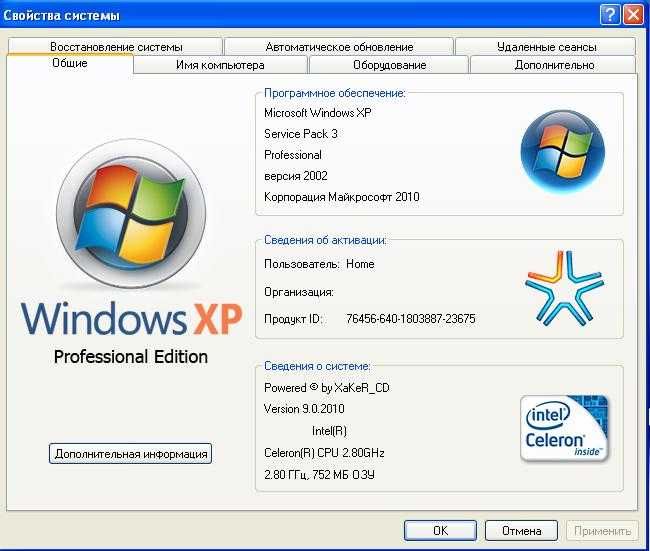The height and width of the screenshot is (551, 650).
Task: Click the Сведения о системе label
Action: [x=317, y=366]
